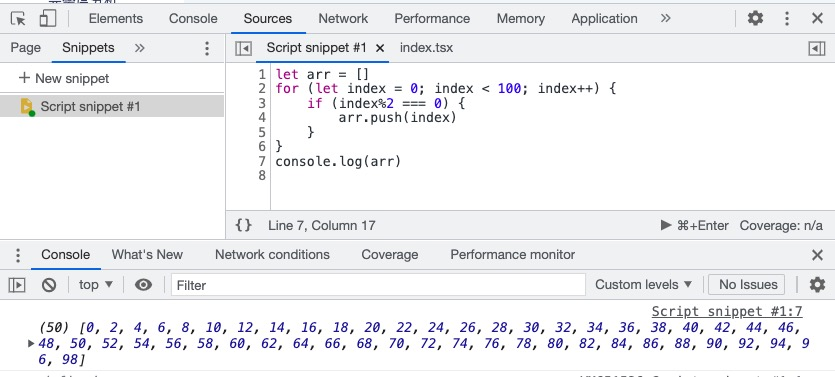Expand the logged array triangle
This screenshot has height=377, width=835.
(x=31, y=344)
